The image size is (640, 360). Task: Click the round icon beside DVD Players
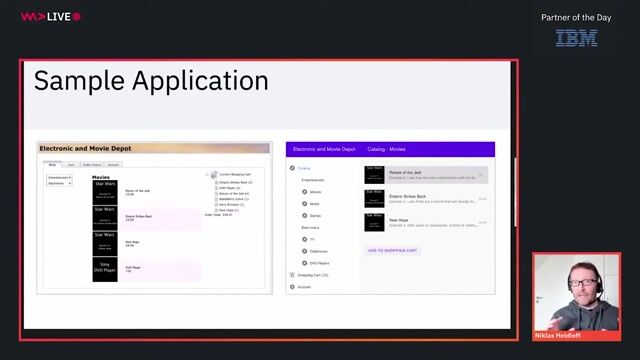(x=304, y=263)
